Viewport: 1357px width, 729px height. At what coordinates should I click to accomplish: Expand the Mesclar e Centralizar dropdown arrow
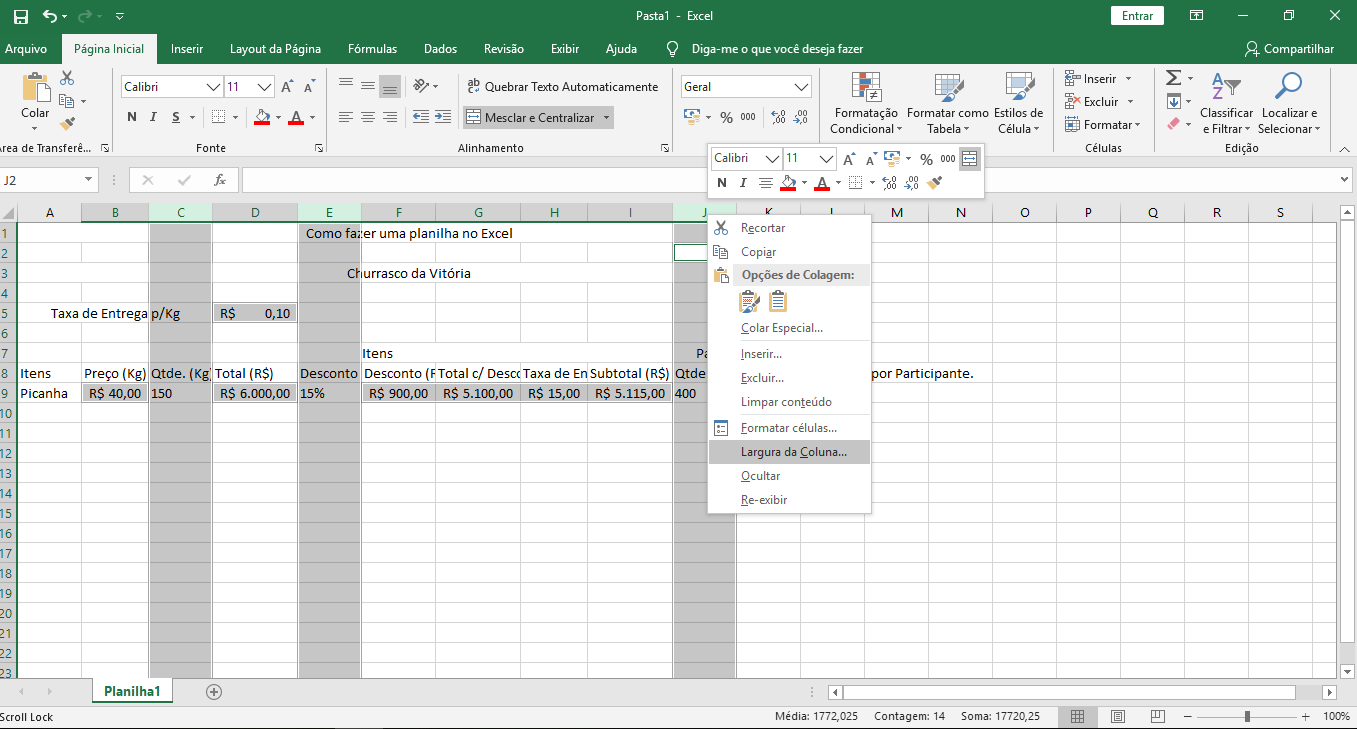click(606, 118)
